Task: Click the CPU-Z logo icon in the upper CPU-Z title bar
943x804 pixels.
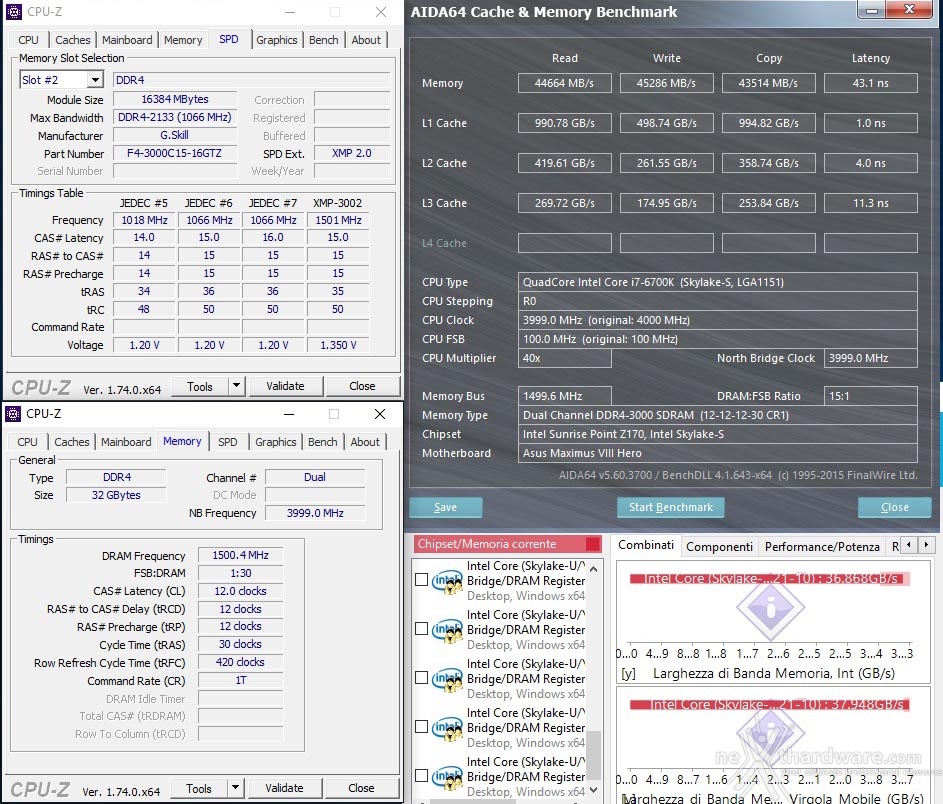Action: (x=13, y=11)
